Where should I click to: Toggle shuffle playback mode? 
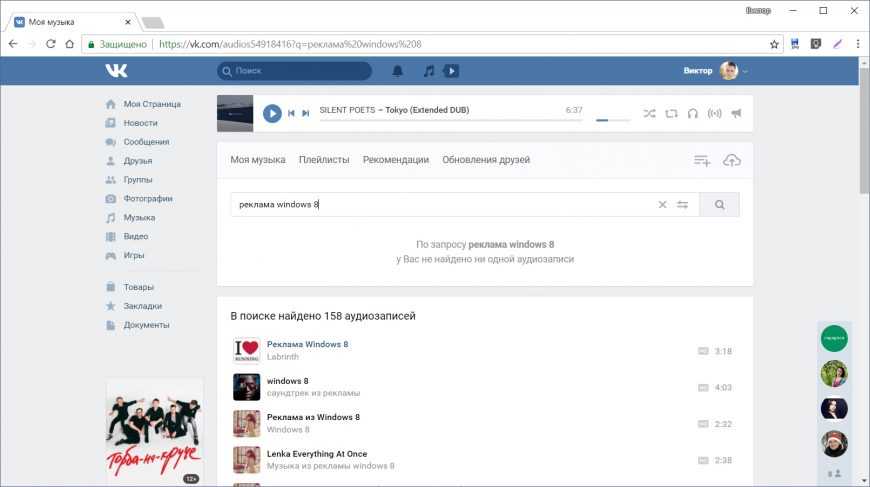coord(649,113)
